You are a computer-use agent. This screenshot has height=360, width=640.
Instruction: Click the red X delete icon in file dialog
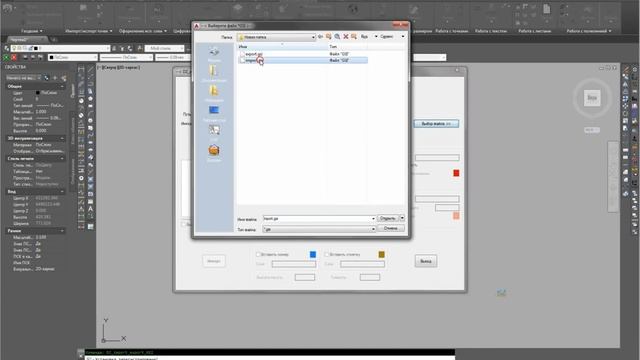pos(346,37)
